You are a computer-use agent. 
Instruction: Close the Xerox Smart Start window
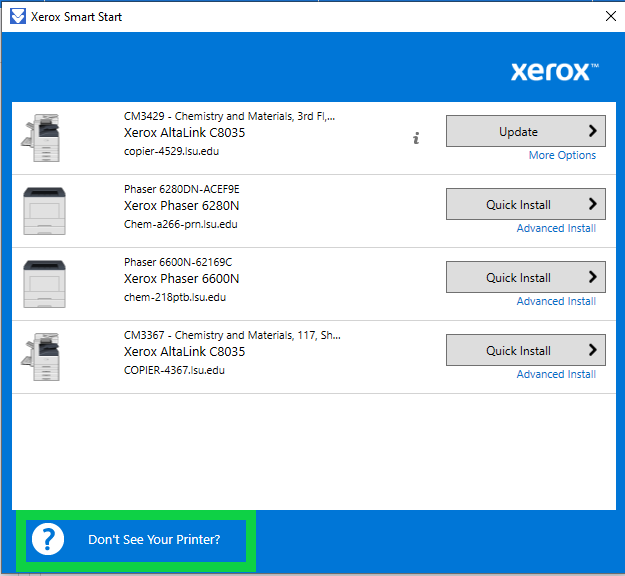click(x=610, y=17)
